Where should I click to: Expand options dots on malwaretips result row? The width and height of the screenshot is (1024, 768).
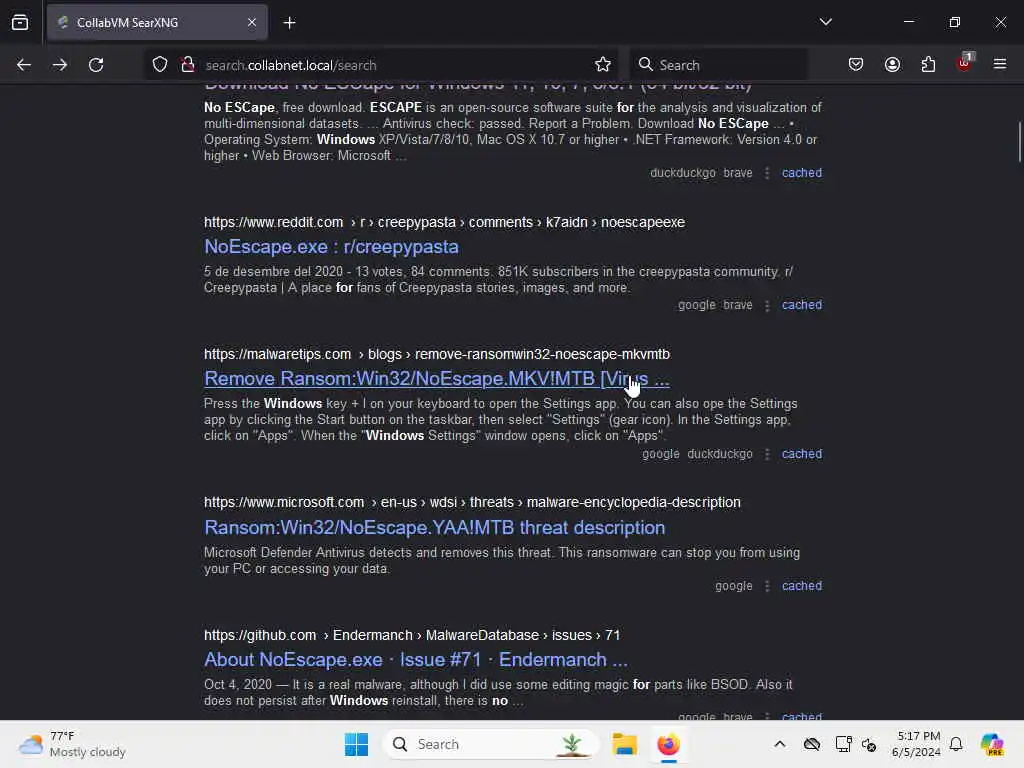(x=767, y=454)
